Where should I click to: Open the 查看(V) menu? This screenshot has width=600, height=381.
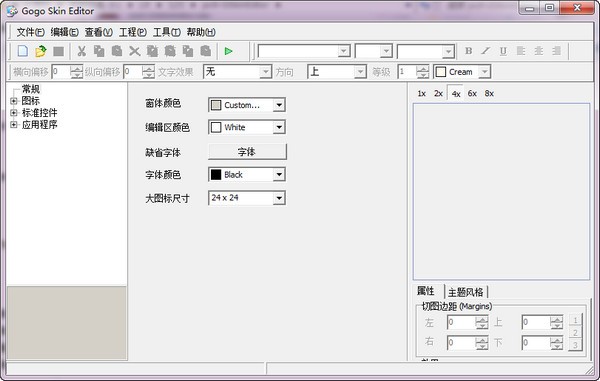pos(98,32)
